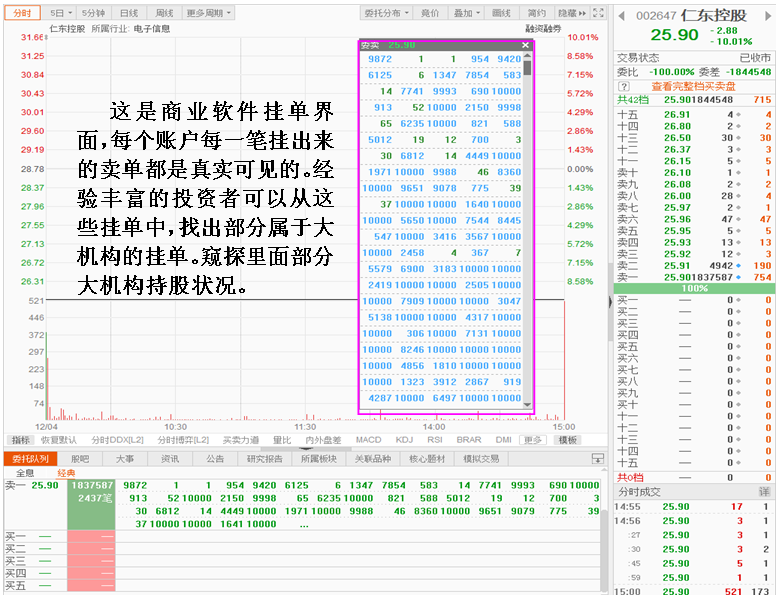Click the 竞价 toolbar button

pyautogui.click(x=430, y=13)
